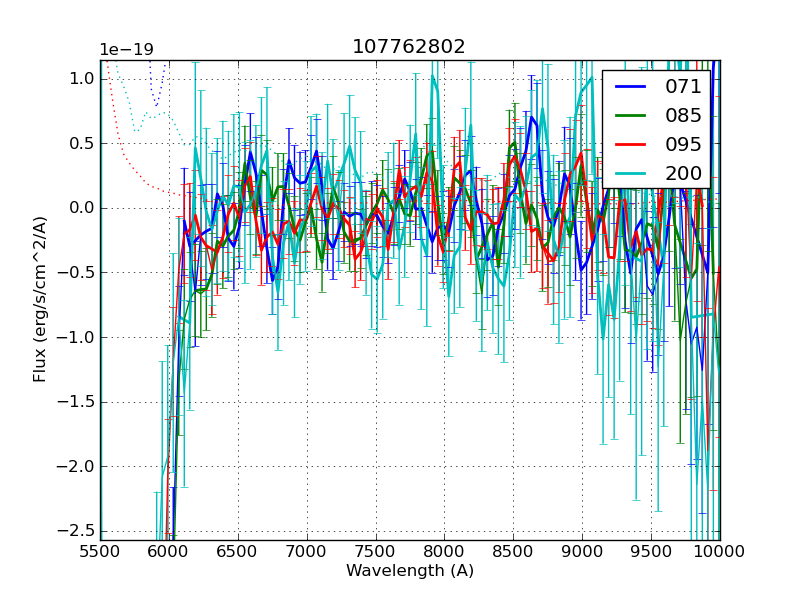Viewport: 800px width, 600px height.
Task: Select the blue line swatch for 071
Action: point(630,87)
